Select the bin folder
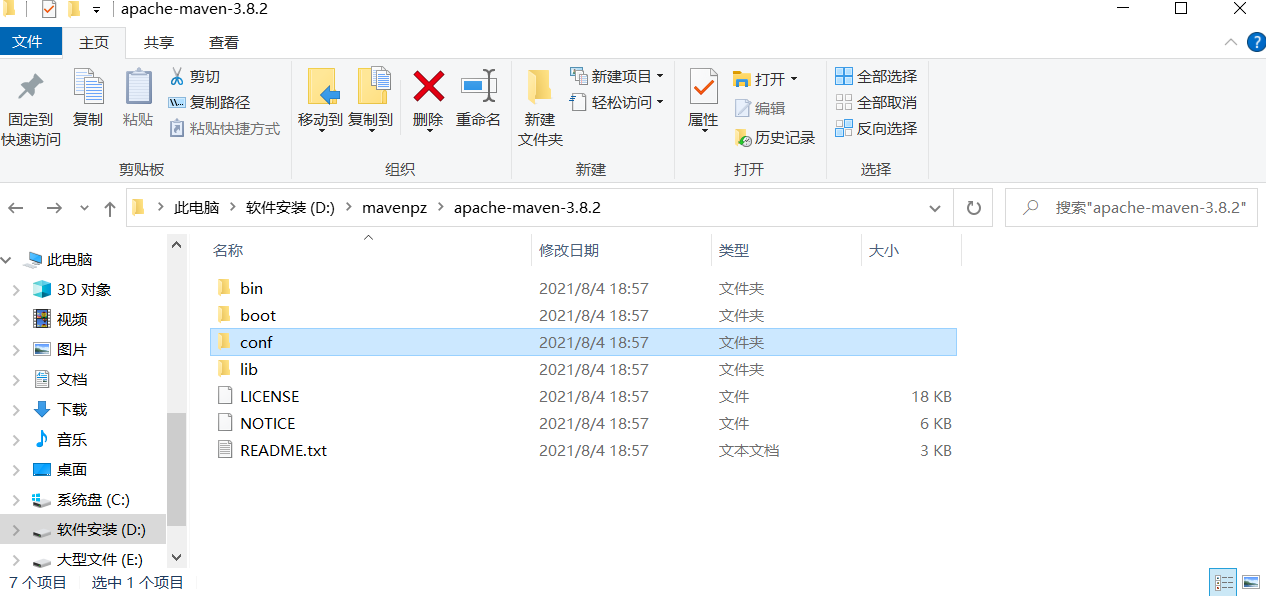The width and height of the screenshot is (1266, 596). click(583, 288)
